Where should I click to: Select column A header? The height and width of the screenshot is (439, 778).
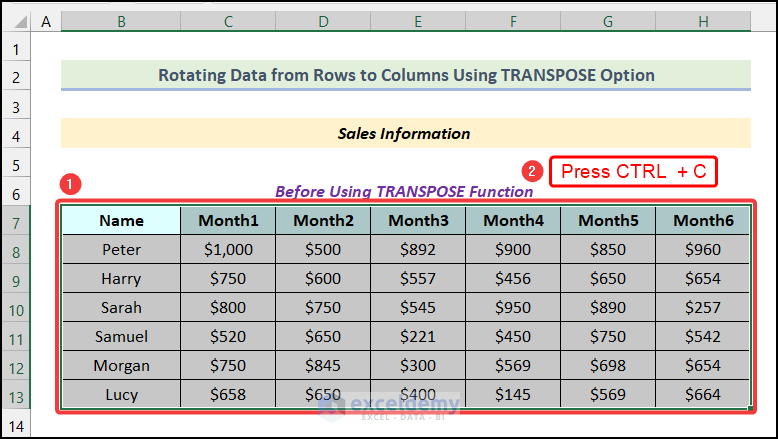coord(47,20)
